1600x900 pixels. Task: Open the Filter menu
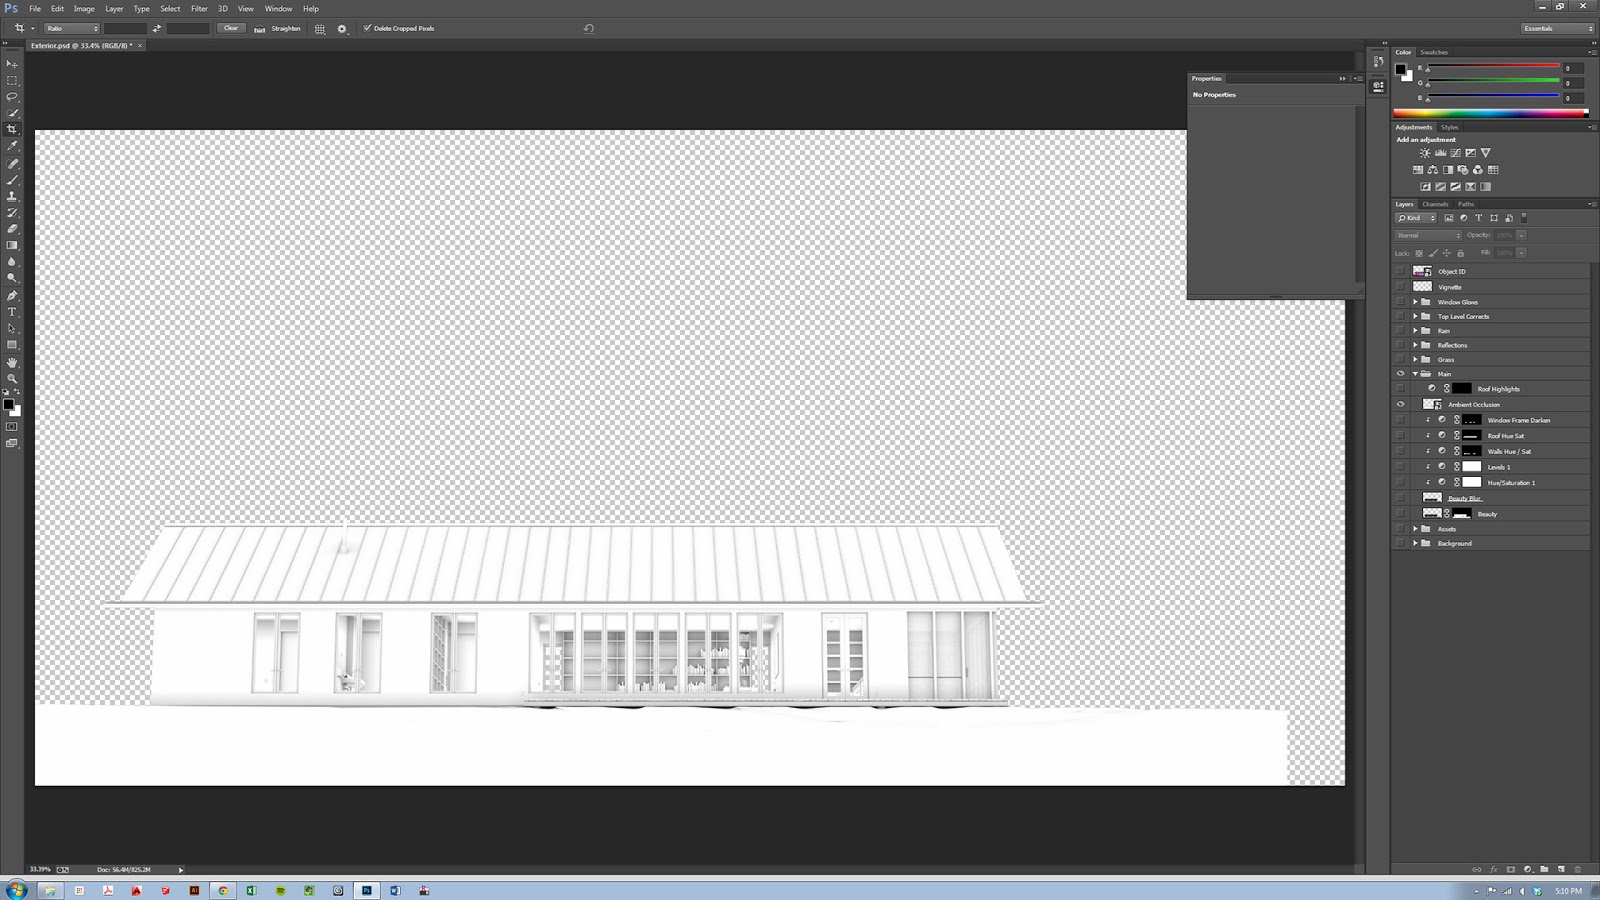[x=199, y=8]
